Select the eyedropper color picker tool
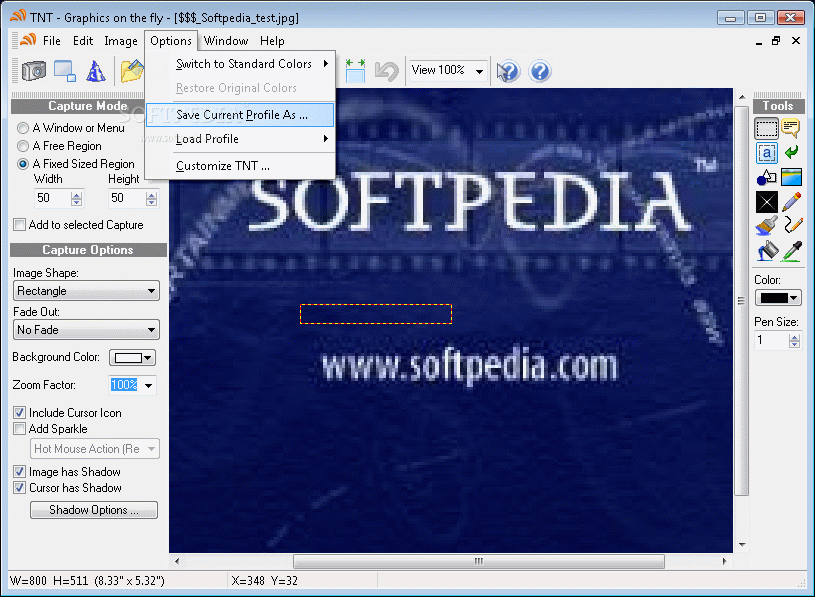815x597 pixels. pyautogui.click(x=792, y=251)
